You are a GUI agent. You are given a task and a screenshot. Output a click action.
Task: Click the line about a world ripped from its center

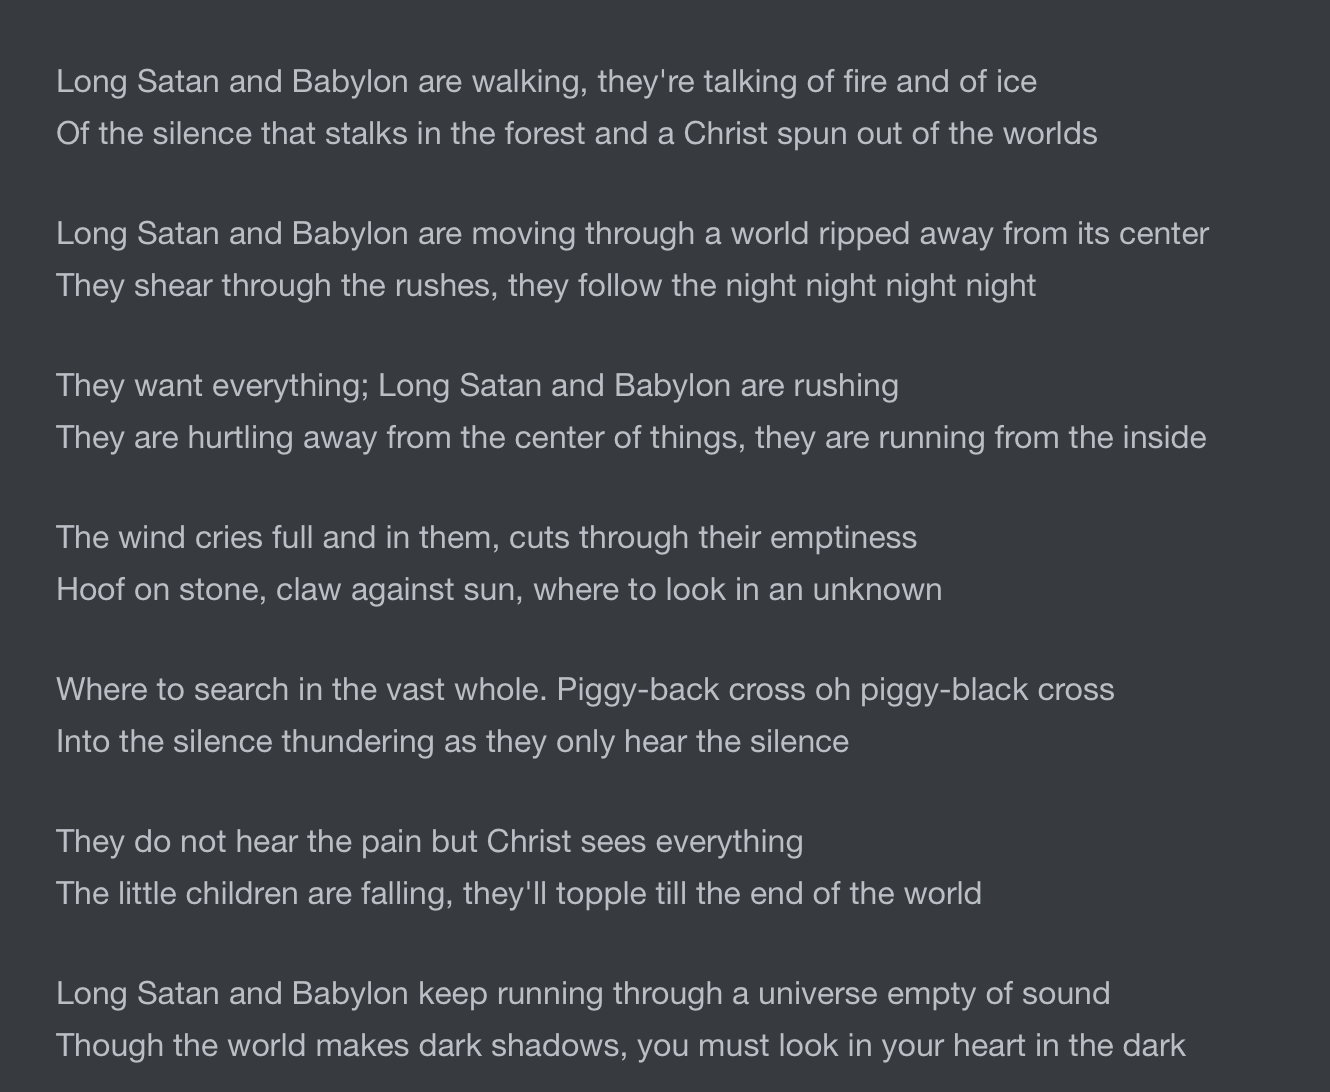pos(632,233)
